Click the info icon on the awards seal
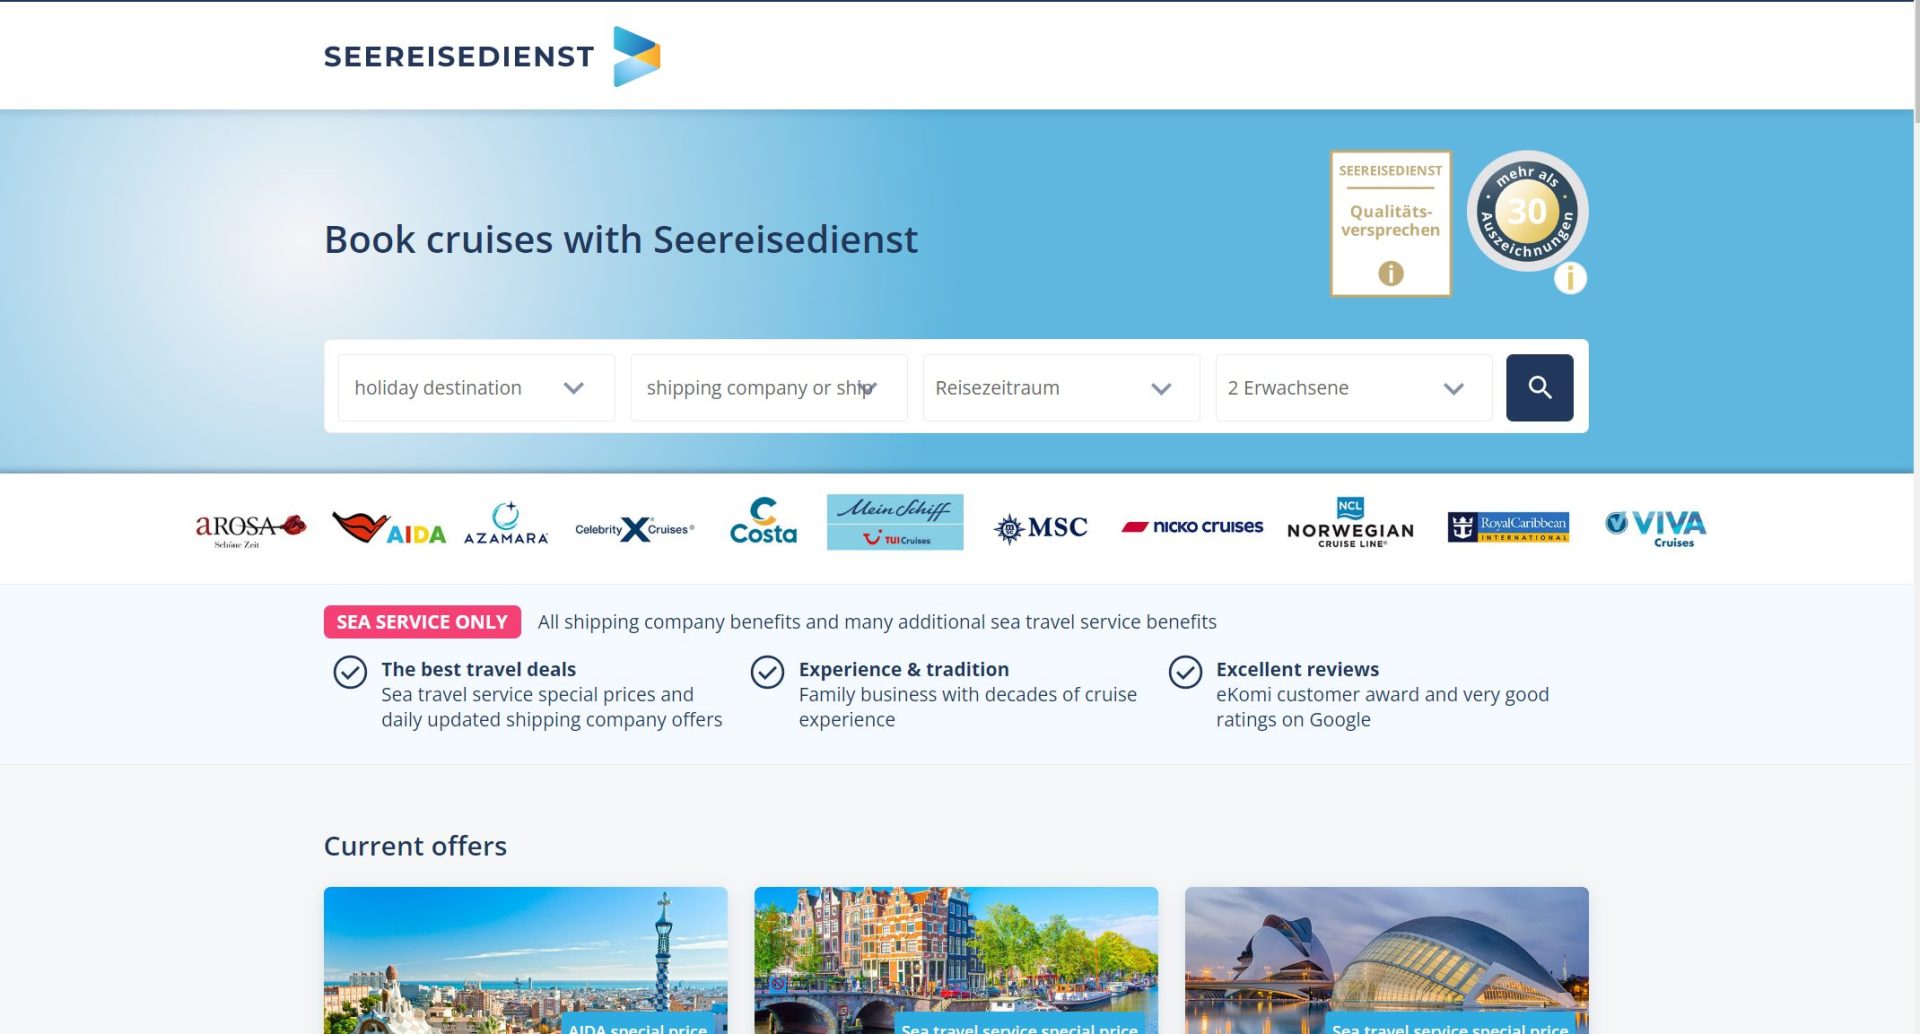 (1570, 278)
